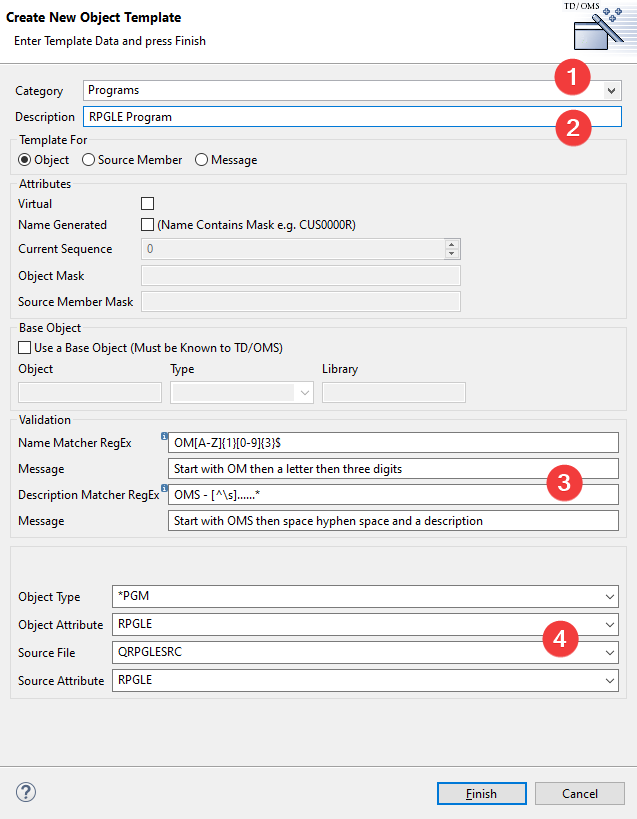Expand the Object Type dropdown
The image size is (637, 819).
[610, 597]
